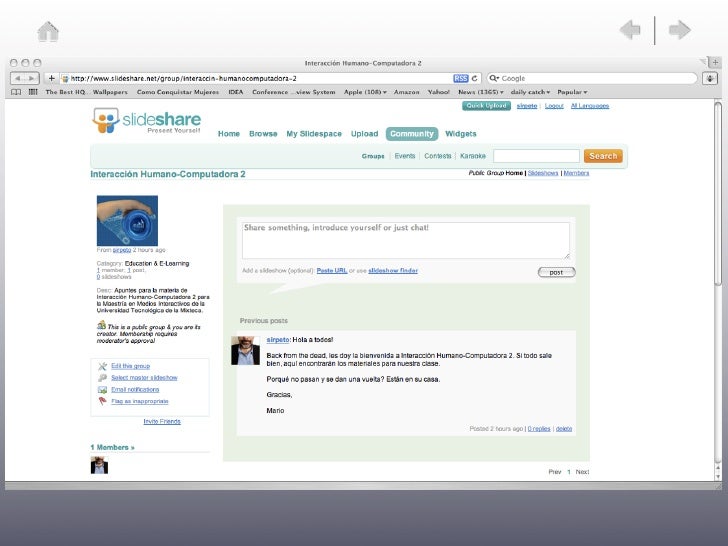Click the home icon above the browser

coord(48,32)
